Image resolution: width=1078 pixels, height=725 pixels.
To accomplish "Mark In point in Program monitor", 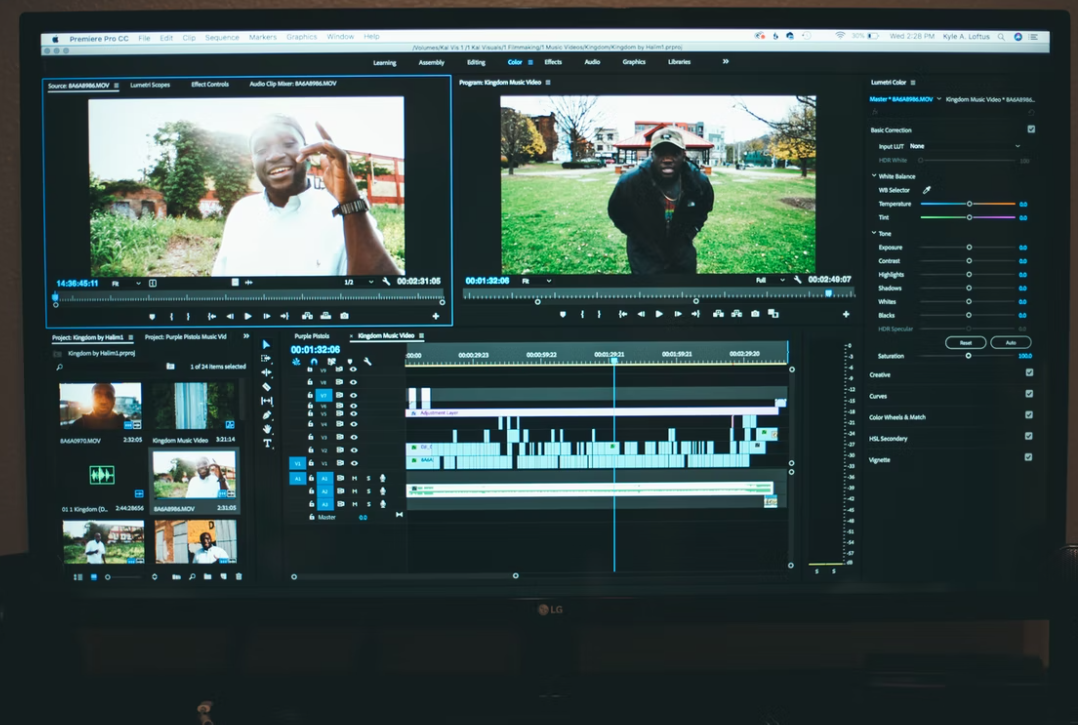I will [582, 314].
